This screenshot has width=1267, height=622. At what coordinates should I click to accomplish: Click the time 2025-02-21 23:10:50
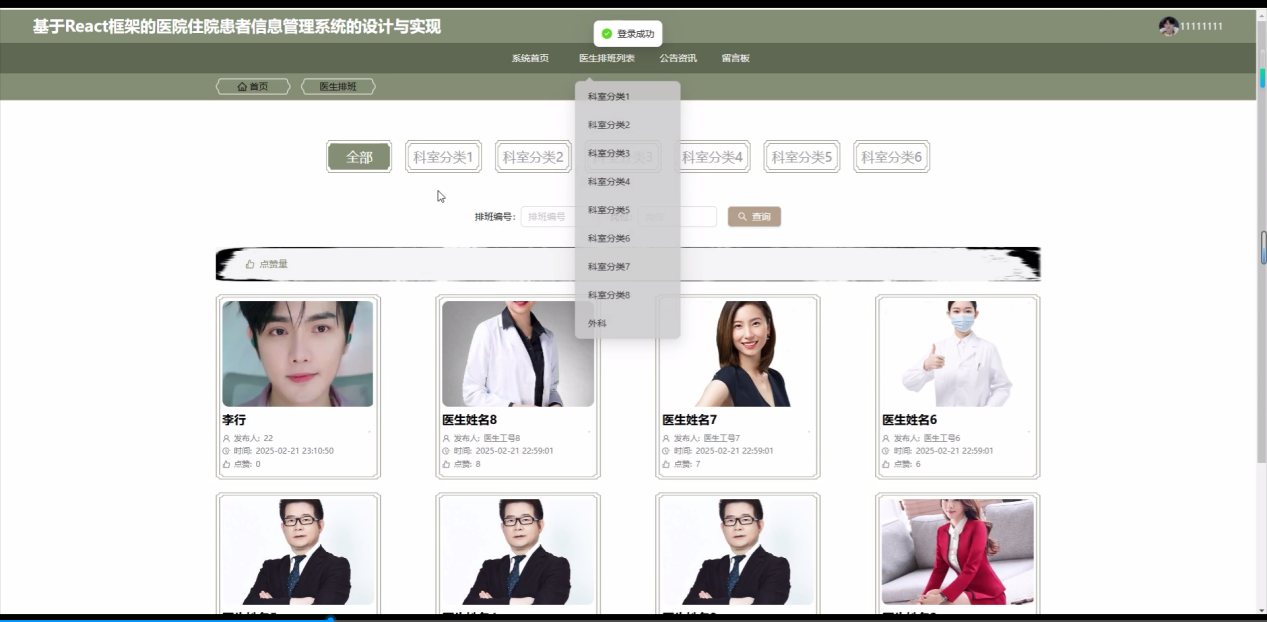point(295,451)
